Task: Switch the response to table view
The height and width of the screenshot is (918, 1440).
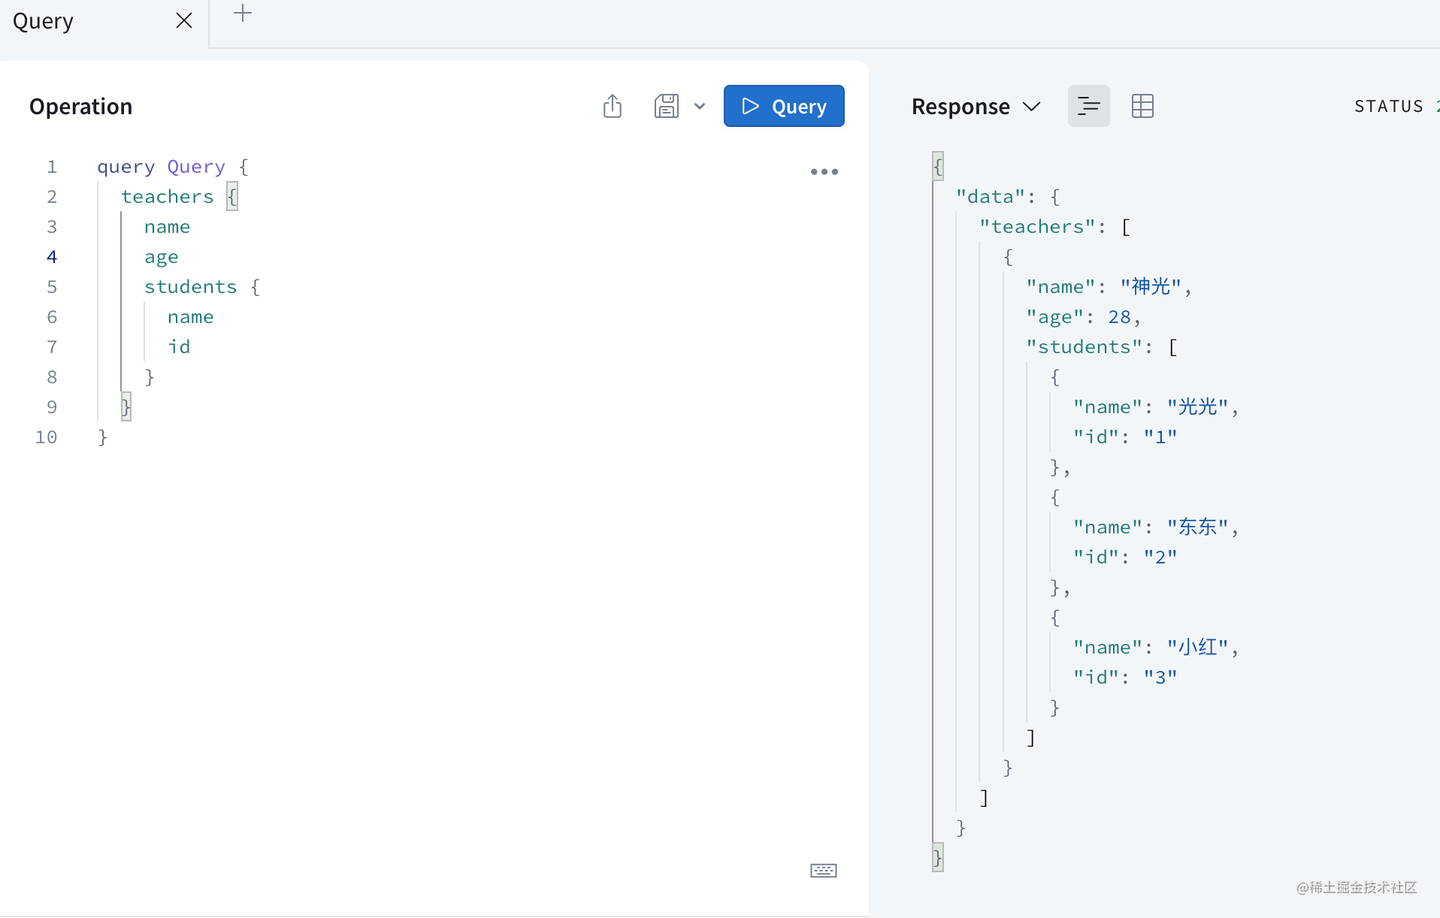Action: point(1142,105)
